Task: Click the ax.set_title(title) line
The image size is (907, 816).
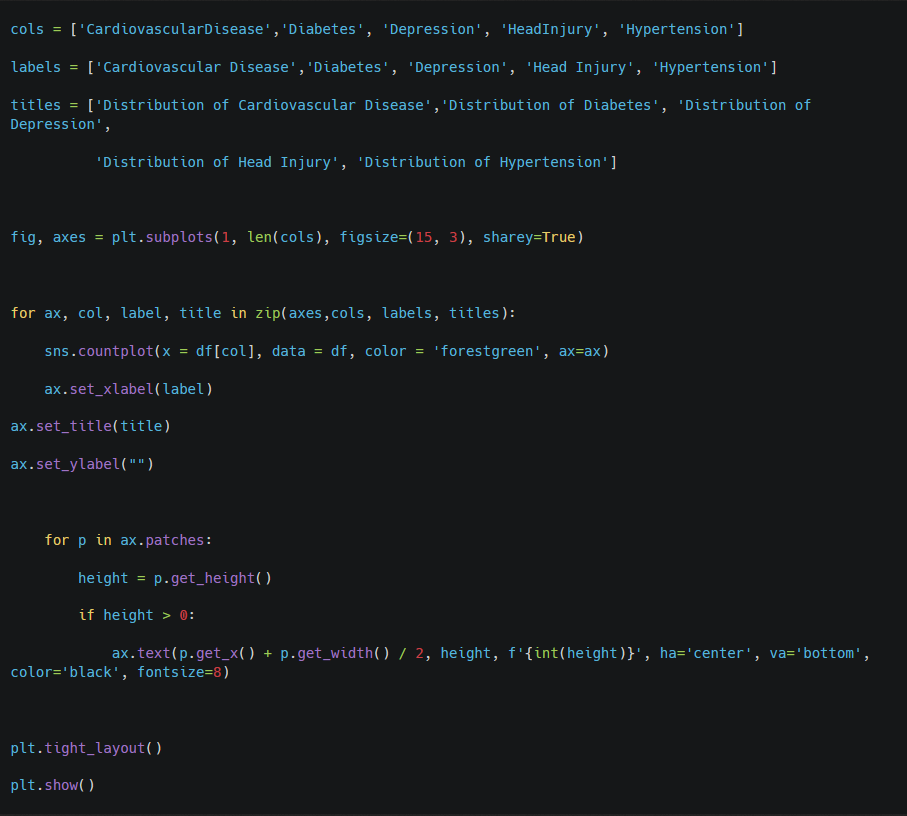Action: 90,426
